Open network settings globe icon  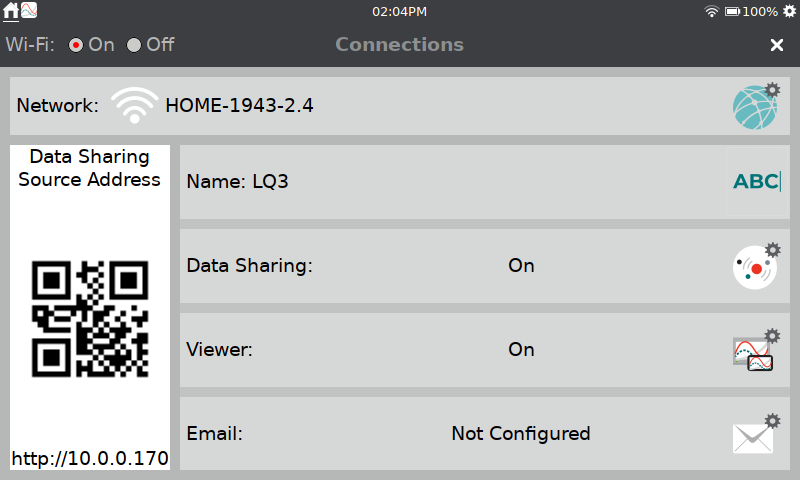(756, 106)
